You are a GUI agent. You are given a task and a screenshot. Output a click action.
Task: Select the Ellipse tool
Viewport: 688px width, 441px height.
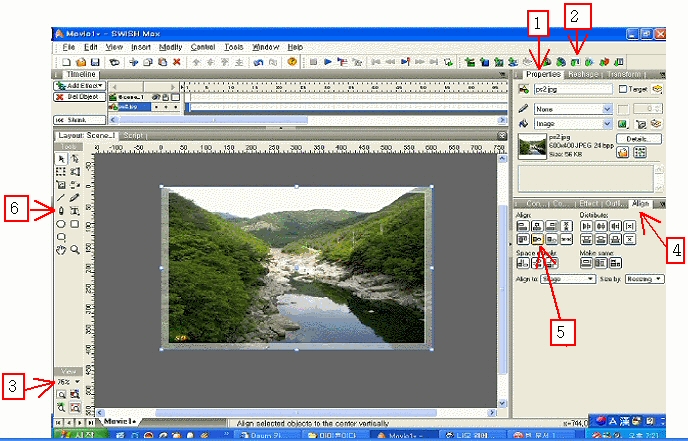coord(61,224)
